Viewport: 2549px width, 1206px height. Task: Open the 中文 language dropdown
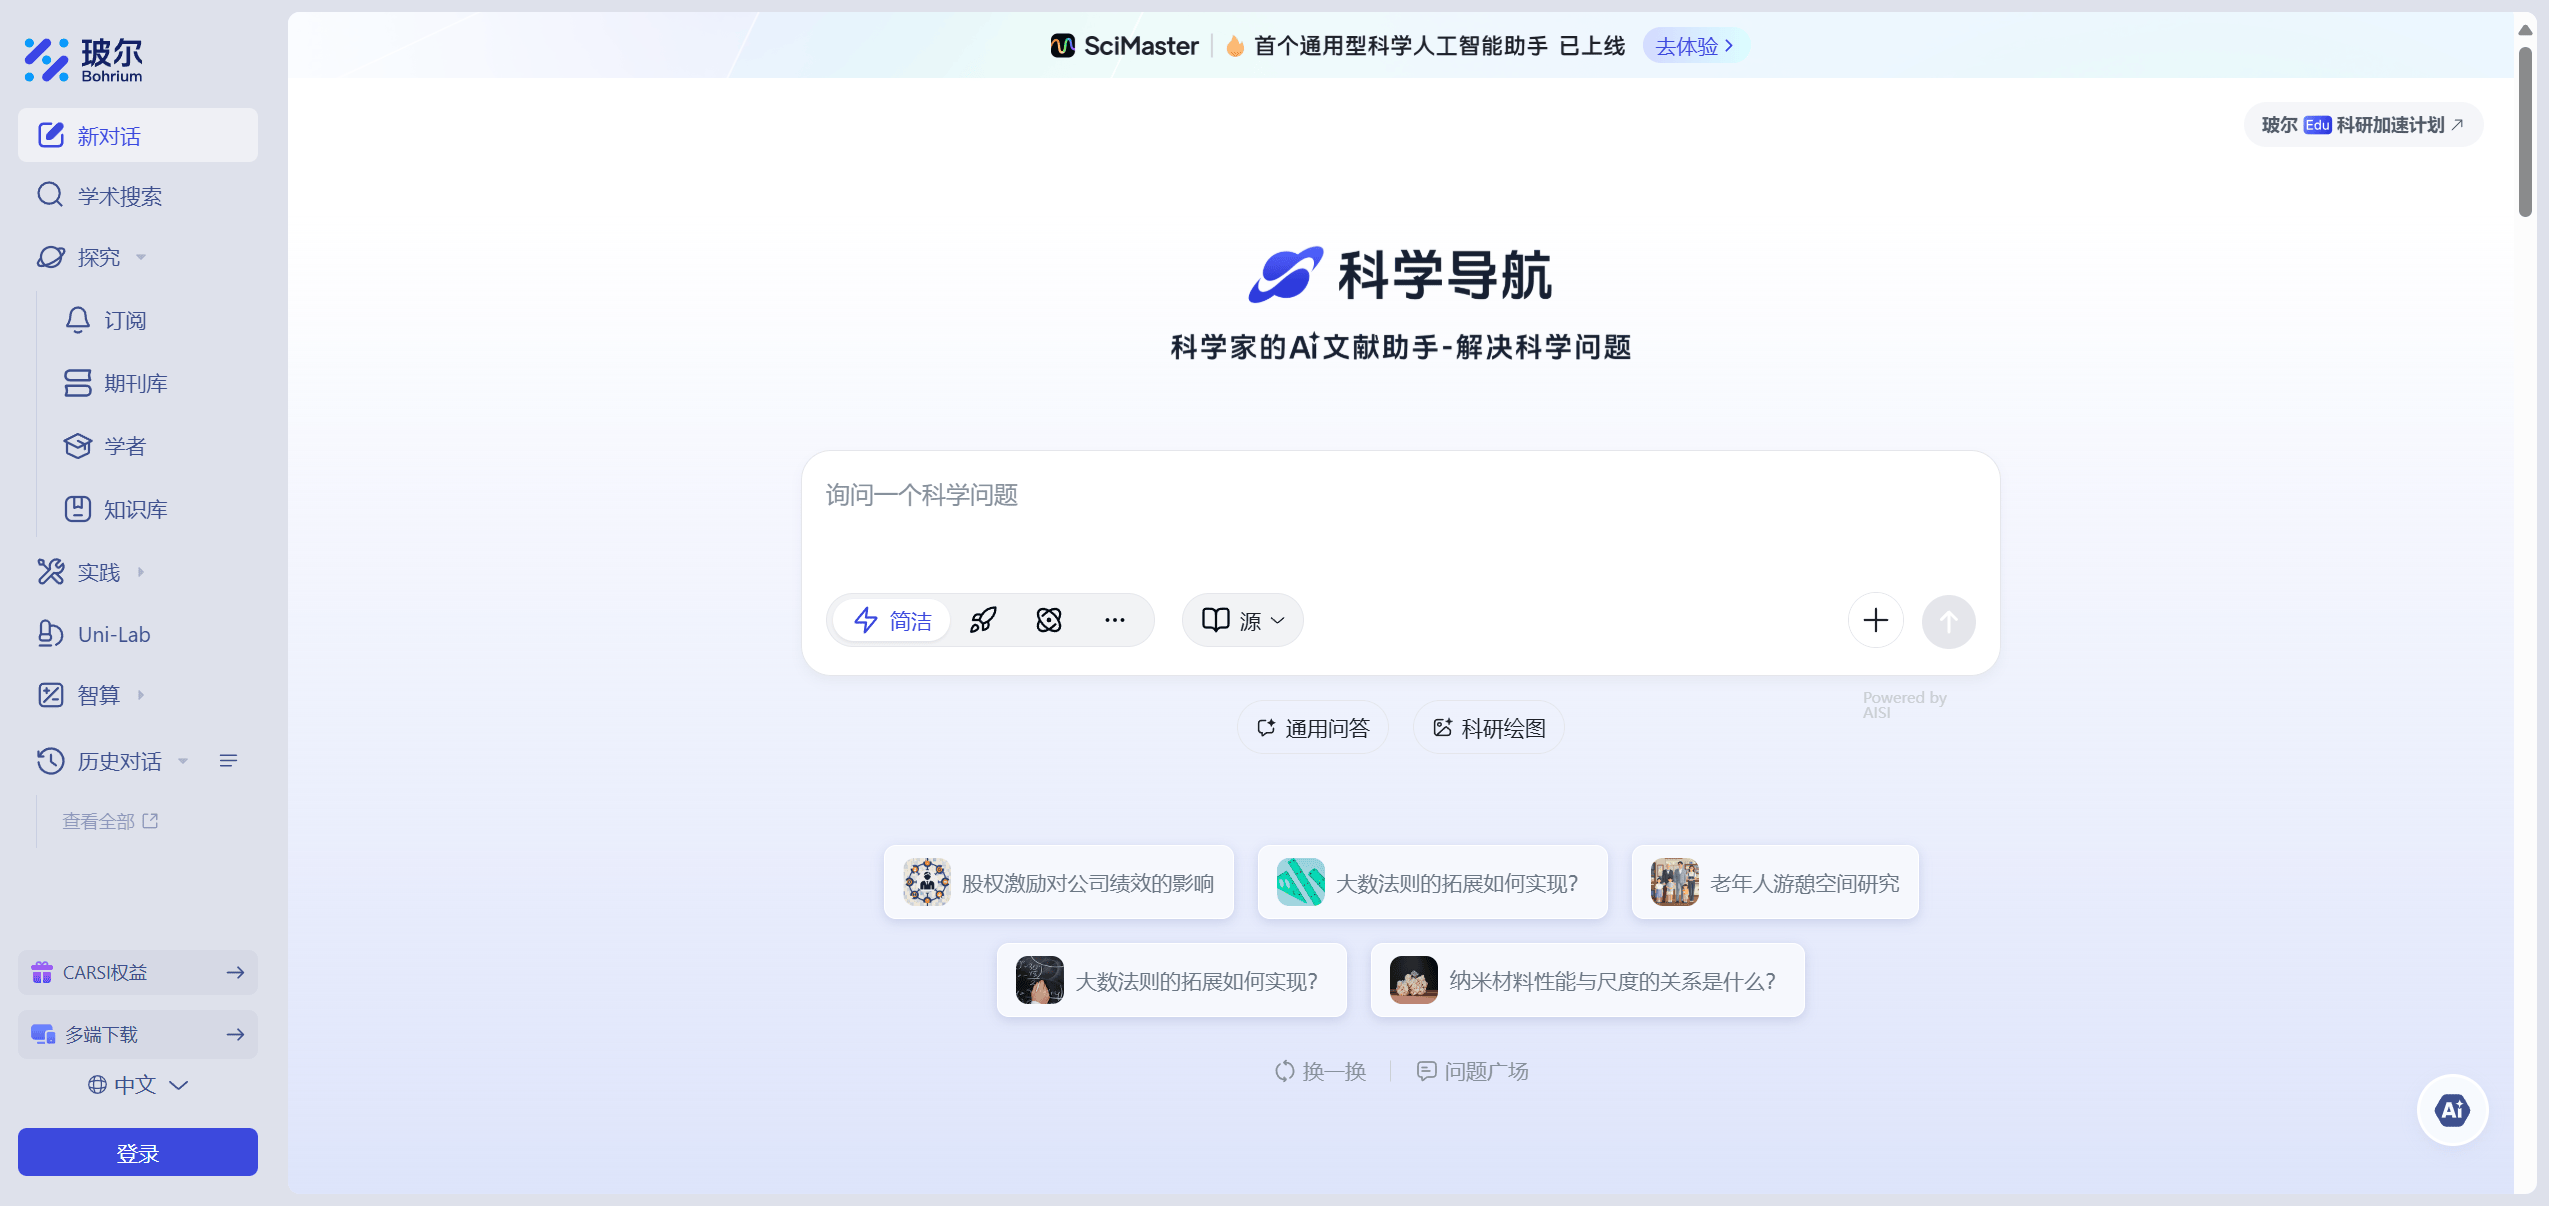pos(137,1084)
